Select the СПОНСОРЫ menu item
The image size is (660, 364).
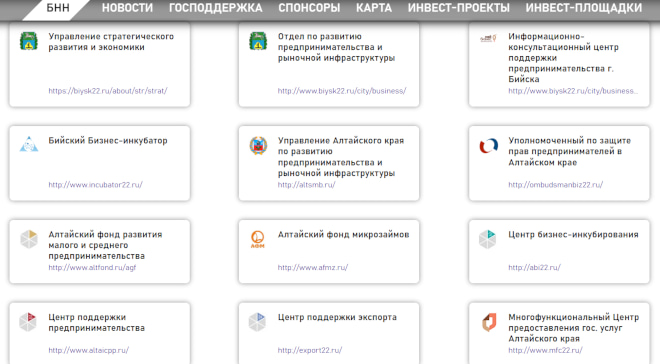pyautogui.click(x=309, y=8)
